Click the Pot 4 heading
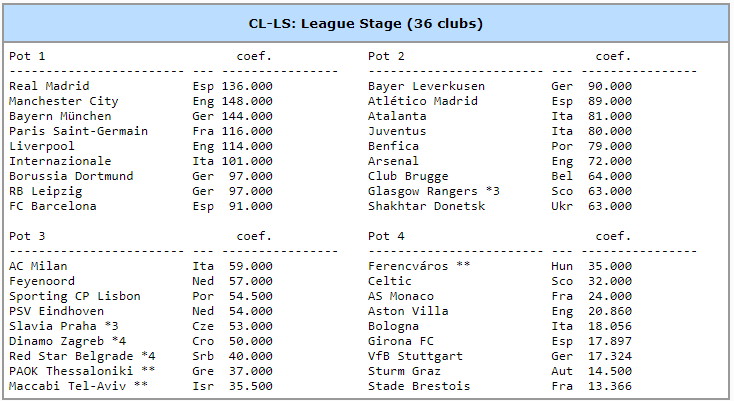The width and height of the screenshot is (734, 401). tap(386, 236)
